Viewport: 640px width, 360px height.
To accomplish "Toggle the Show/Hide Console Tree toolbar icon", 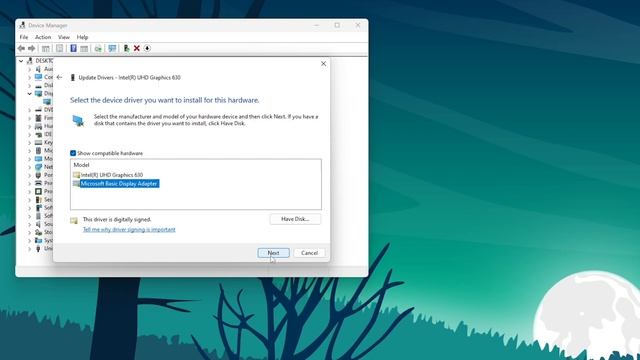I will (46, 49).
